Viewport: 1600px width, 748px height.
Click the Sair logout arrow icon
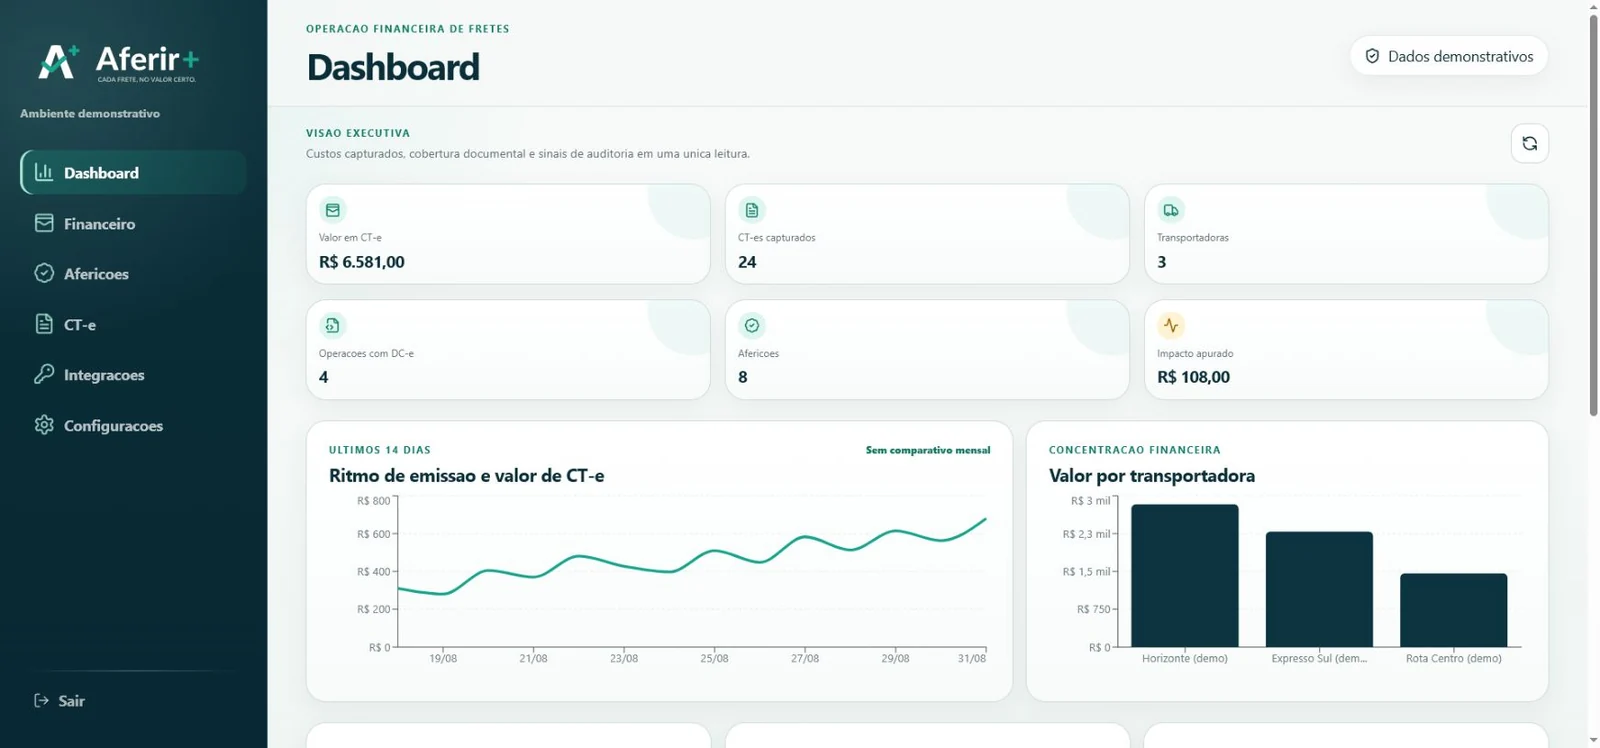coord(41,701)
